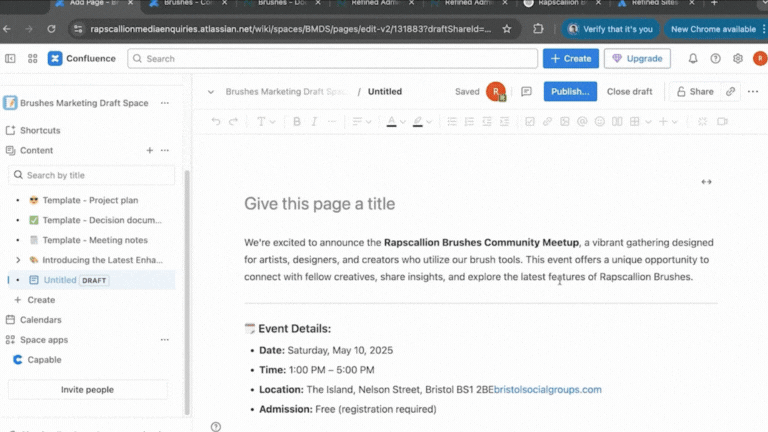Insert a table
Image resolution: width=768 pixels, height=432 pixels.
(635, 121)
